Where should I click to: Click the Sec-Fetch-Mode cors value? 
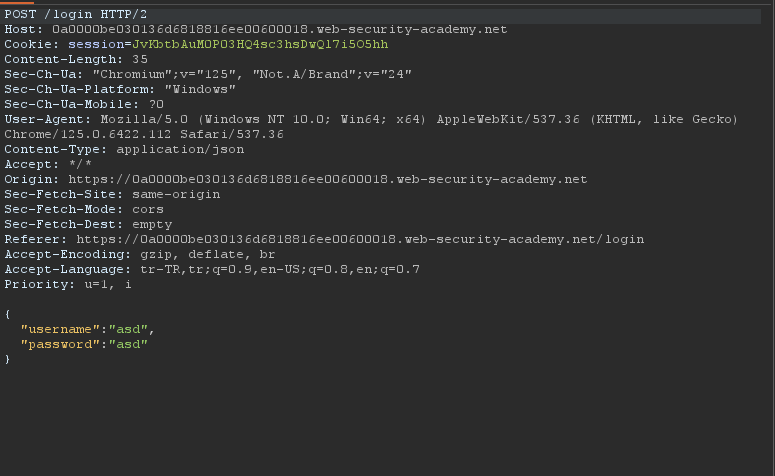(148, 210)
